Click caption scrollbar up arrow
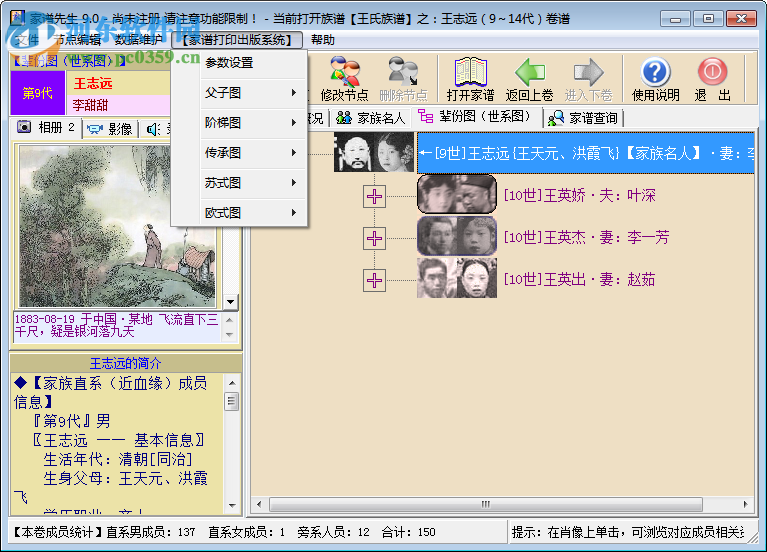 pos(229,320)
